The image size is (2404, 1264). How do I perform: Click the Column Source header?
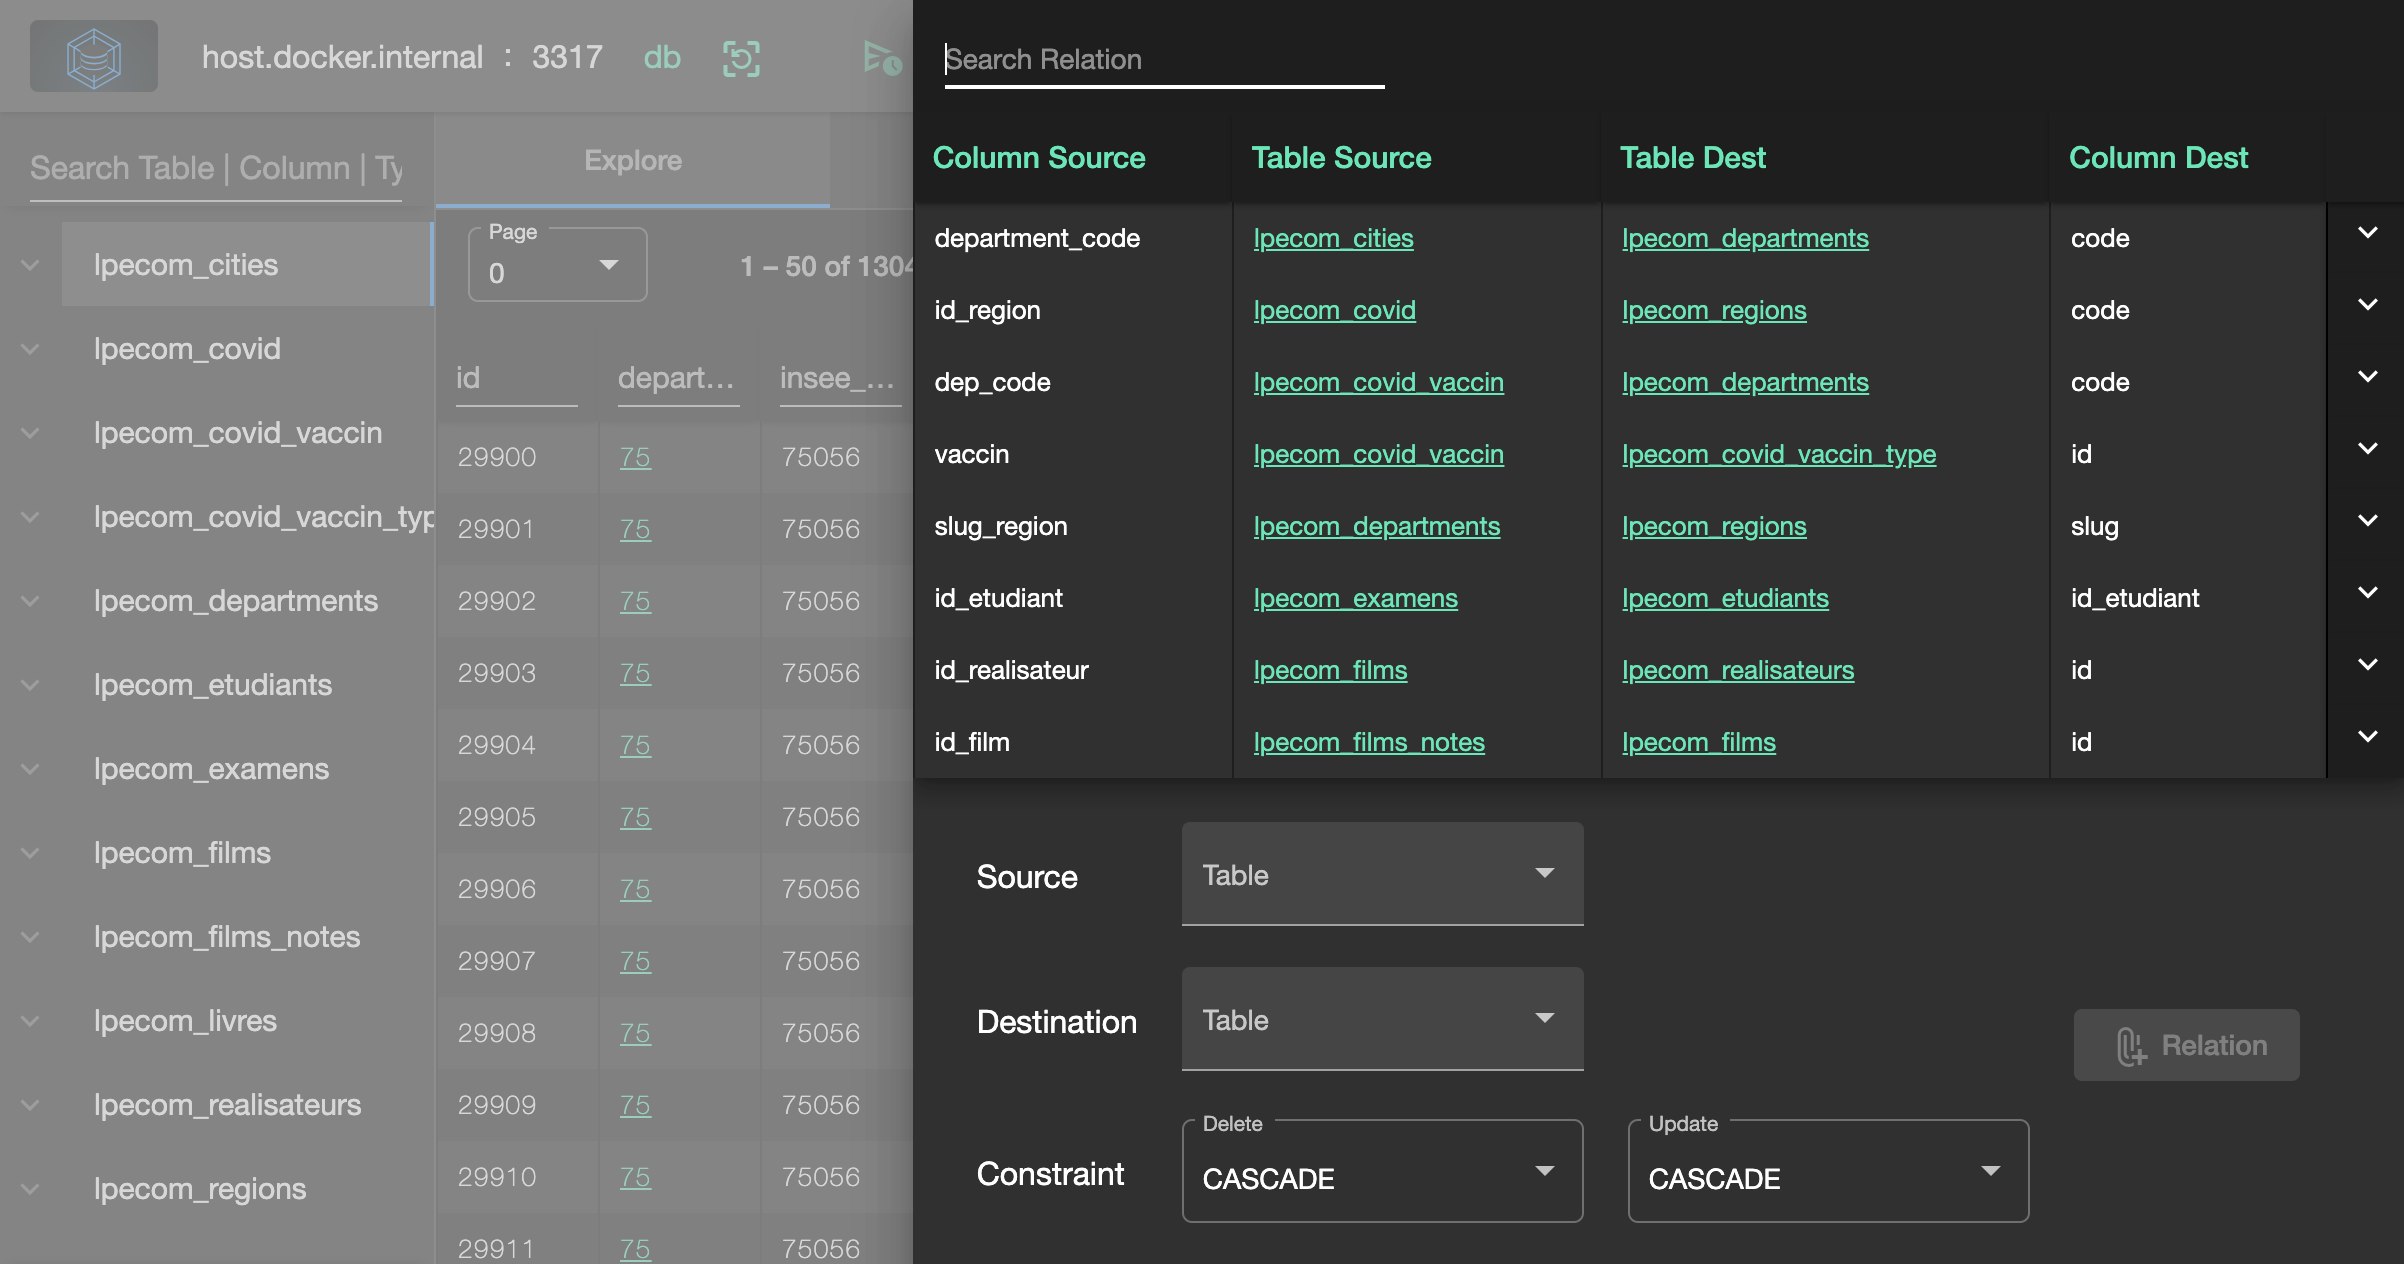pos(1039,158)
